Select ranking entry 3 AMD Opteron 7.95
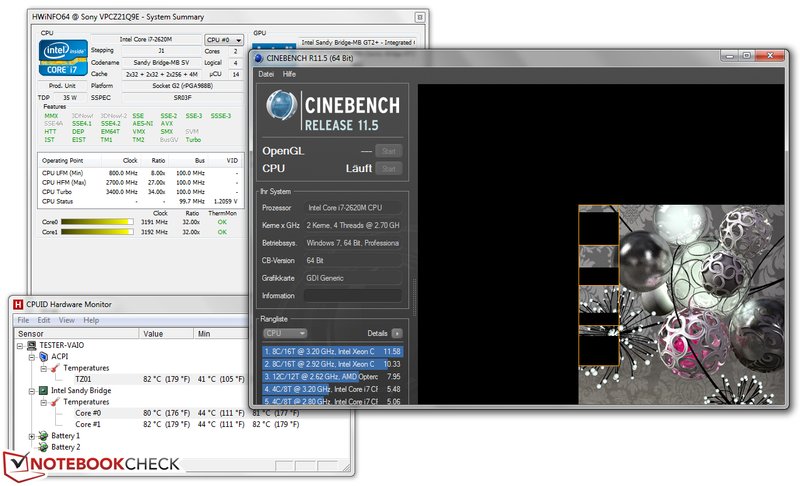Screen dimensions: 800x486 click(x=333, y=376)
